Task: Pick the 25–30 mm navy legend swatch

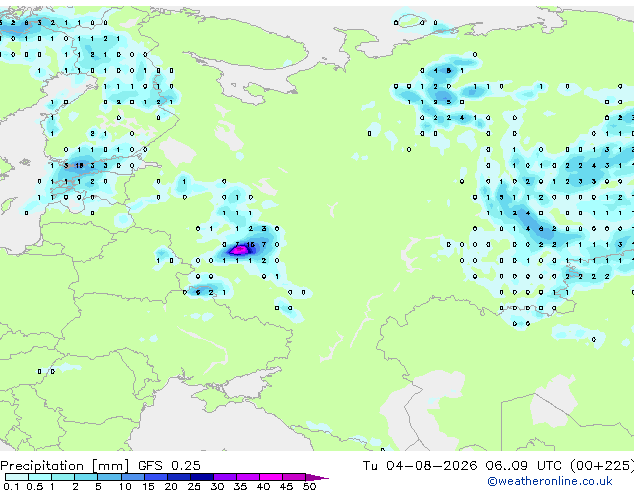Action: (x=201, y=477)
